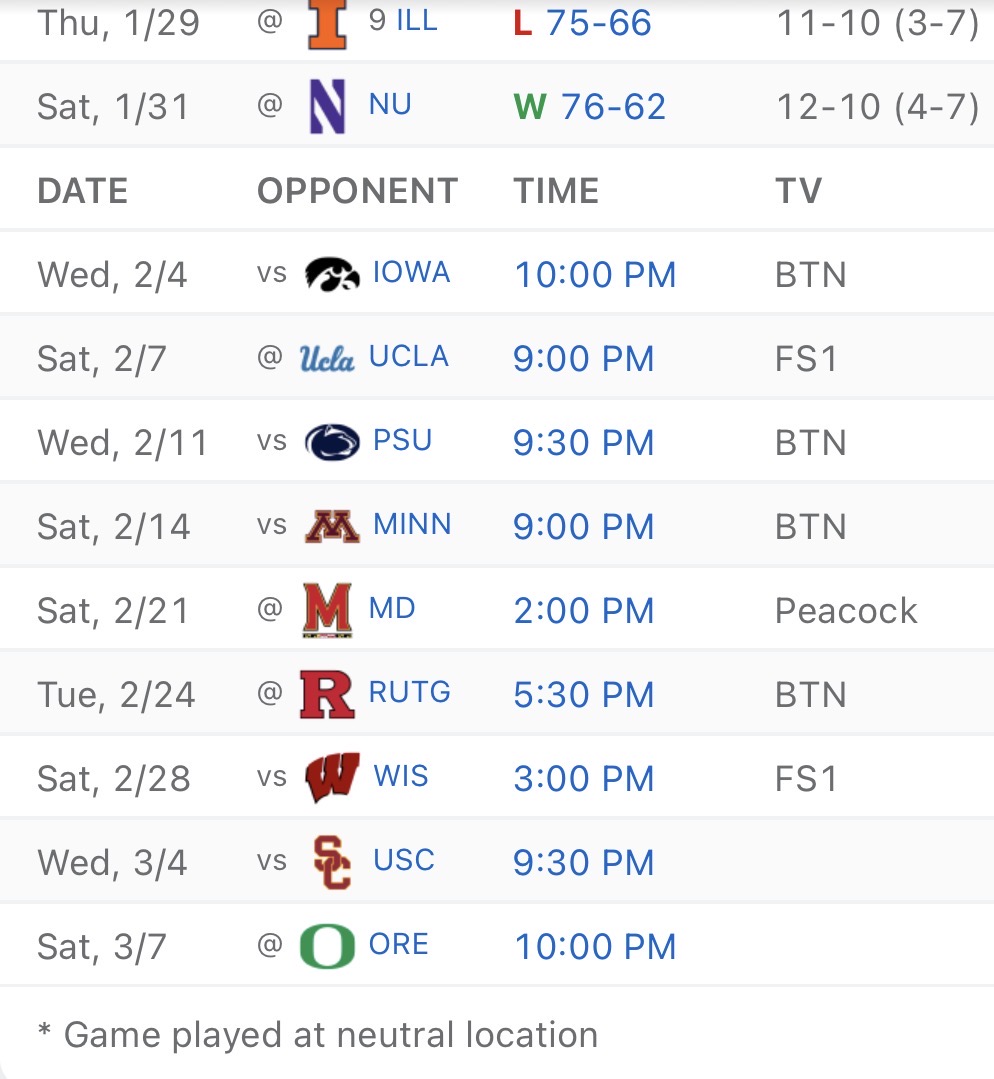The width and height of the screenshot is (994, 1079).
Task: Select the 3:00 PM Wisconsin game time
Action: pos(584,779)
